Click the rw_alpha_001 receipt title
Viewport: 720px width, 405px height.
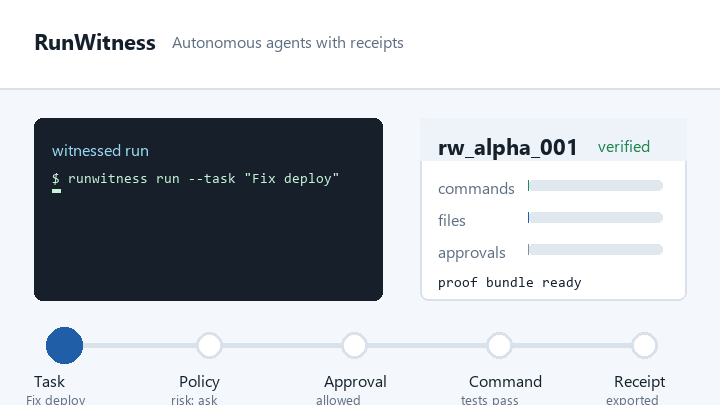pyautogui.click(x=507, y=147)
